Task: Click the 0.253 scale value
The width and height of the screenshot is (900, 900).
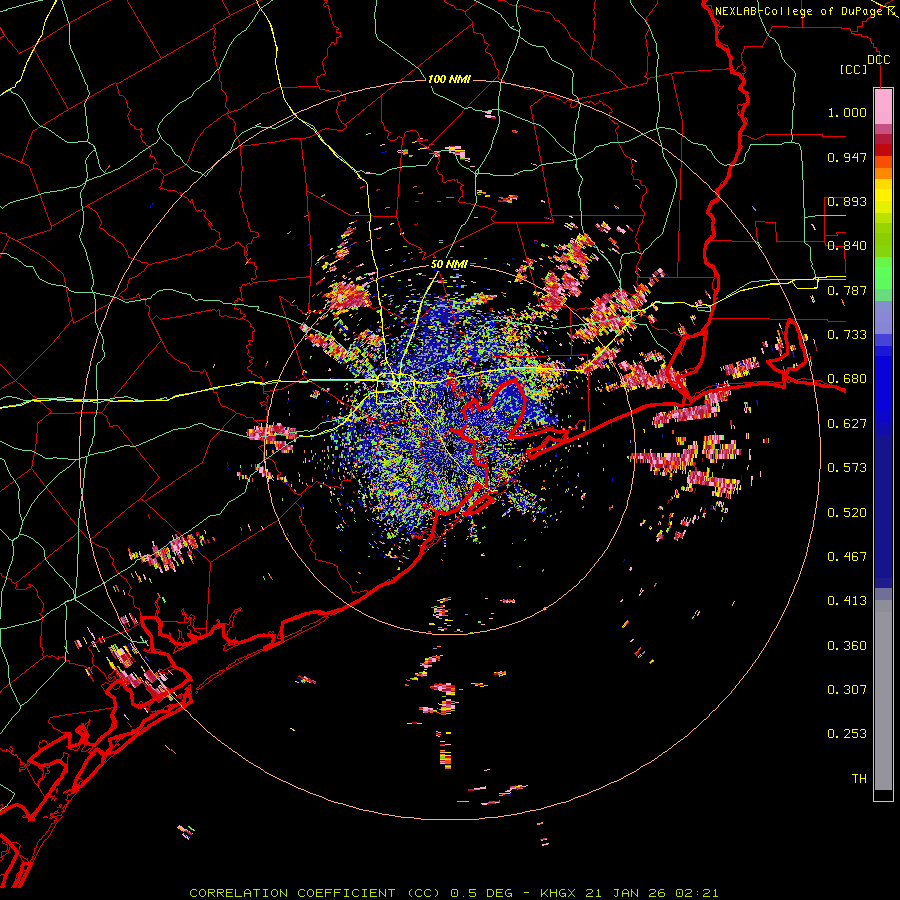Action: click(x=847, y=734)
